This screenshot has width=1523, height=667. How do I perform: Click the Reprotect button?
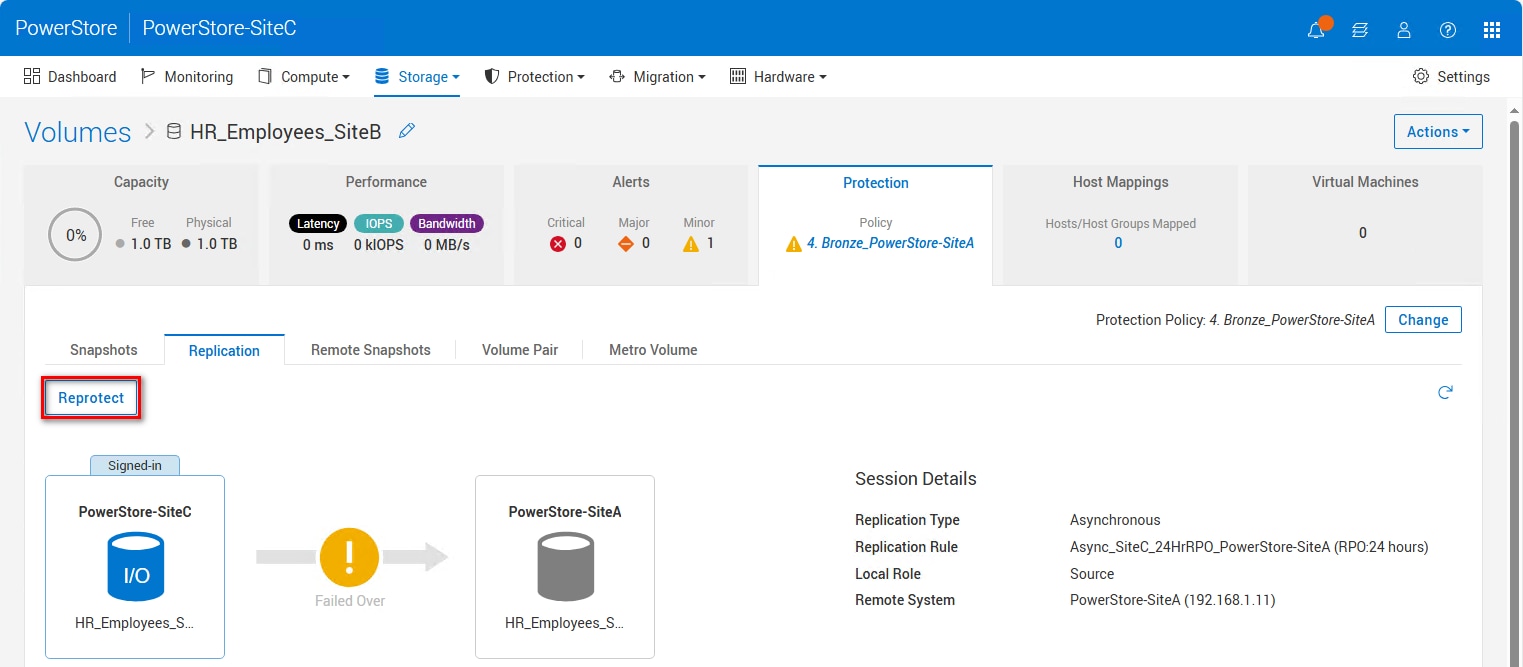[x=91, y=398]
